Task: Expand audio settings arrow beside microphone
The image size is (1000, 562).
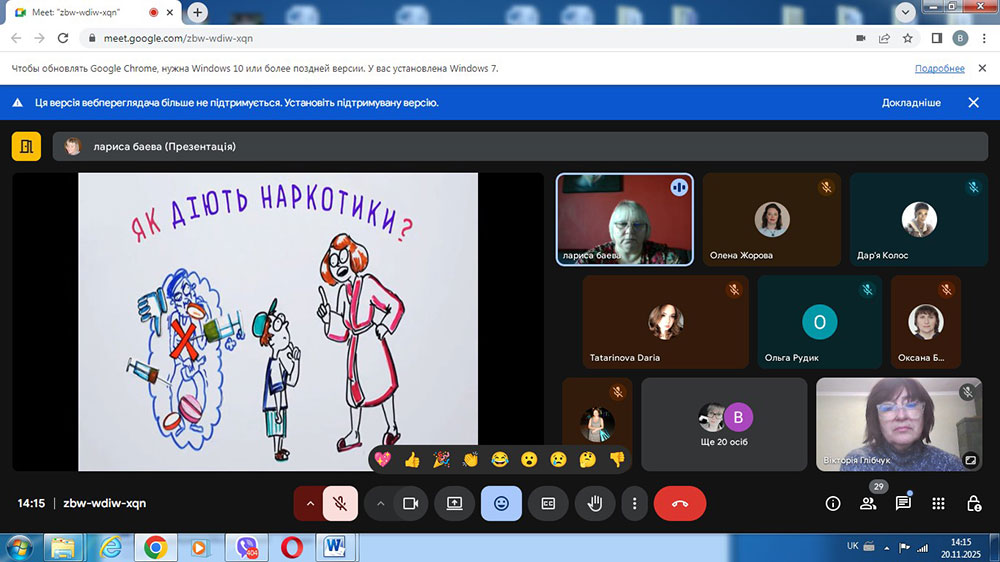Action: click(x=309, y=504)
